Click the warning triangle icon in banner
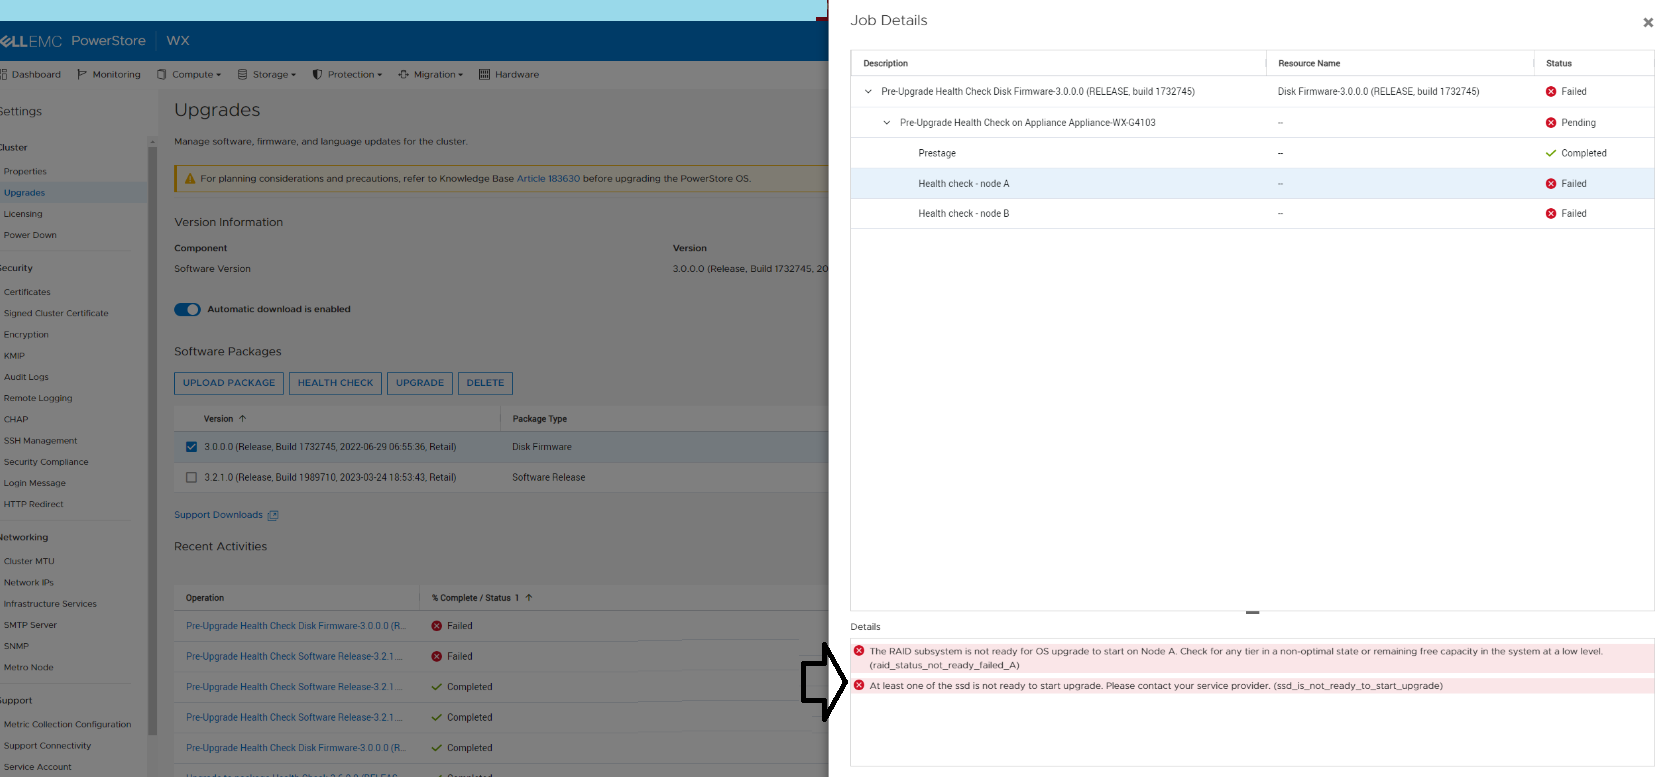The height and width of the screenshot is (784, 1665). tap(190, 179)
